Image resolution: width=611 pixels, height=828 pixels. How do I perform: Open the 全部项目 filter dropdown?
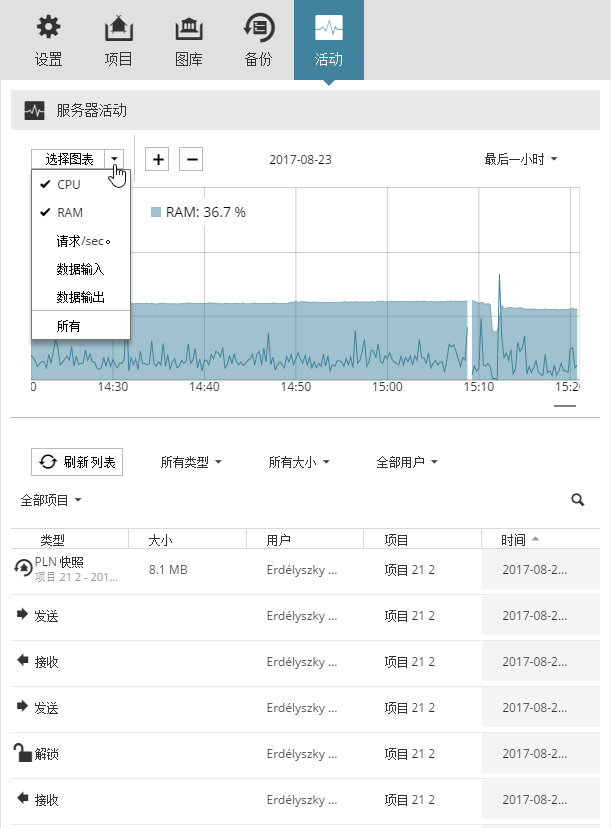point(51,500)
